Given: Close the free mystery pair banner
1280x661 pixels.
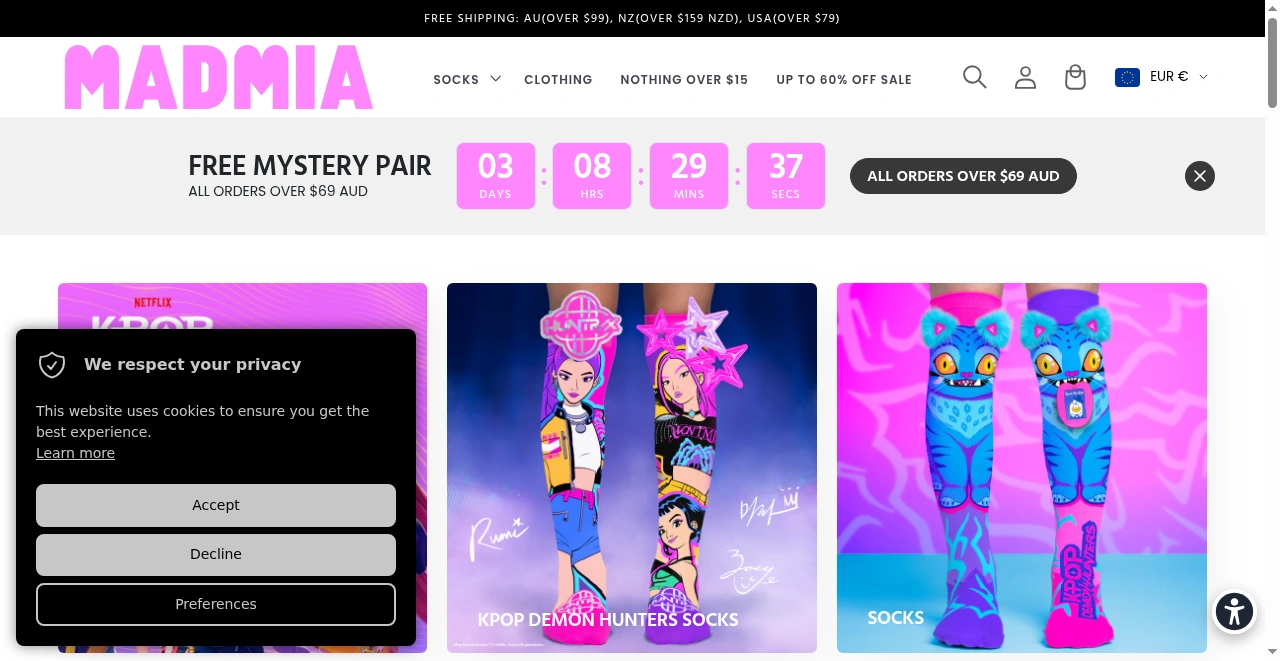Looking at the screenshot, I should tap(1200, 176).
